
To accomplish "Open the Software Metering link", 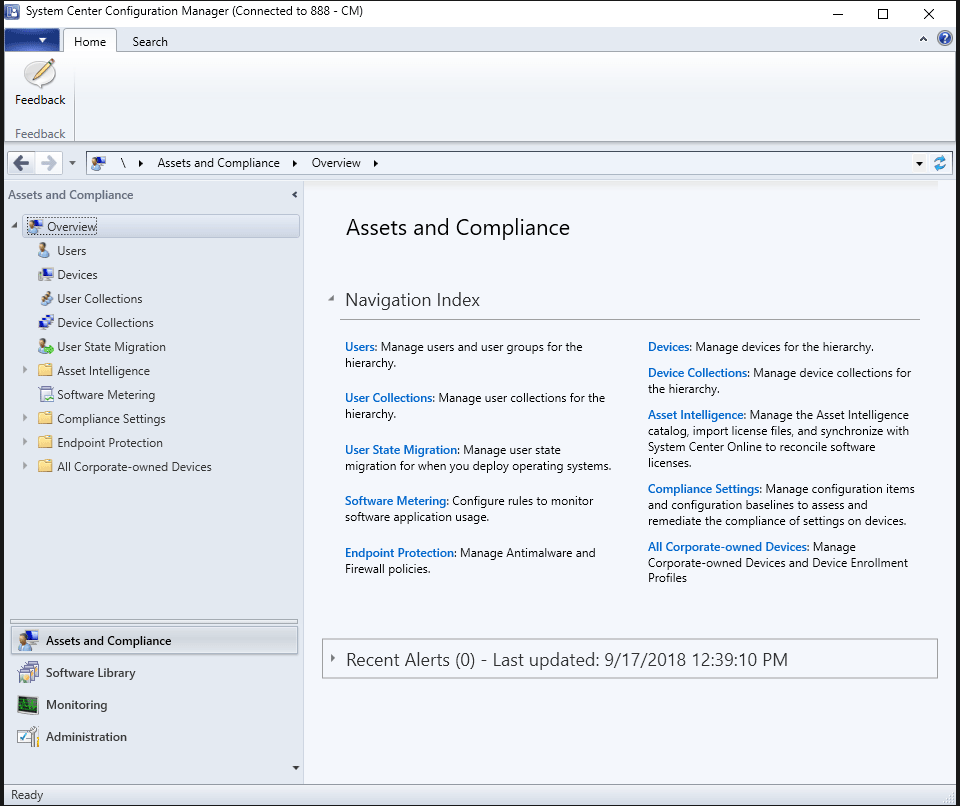I will click(397, 501).
